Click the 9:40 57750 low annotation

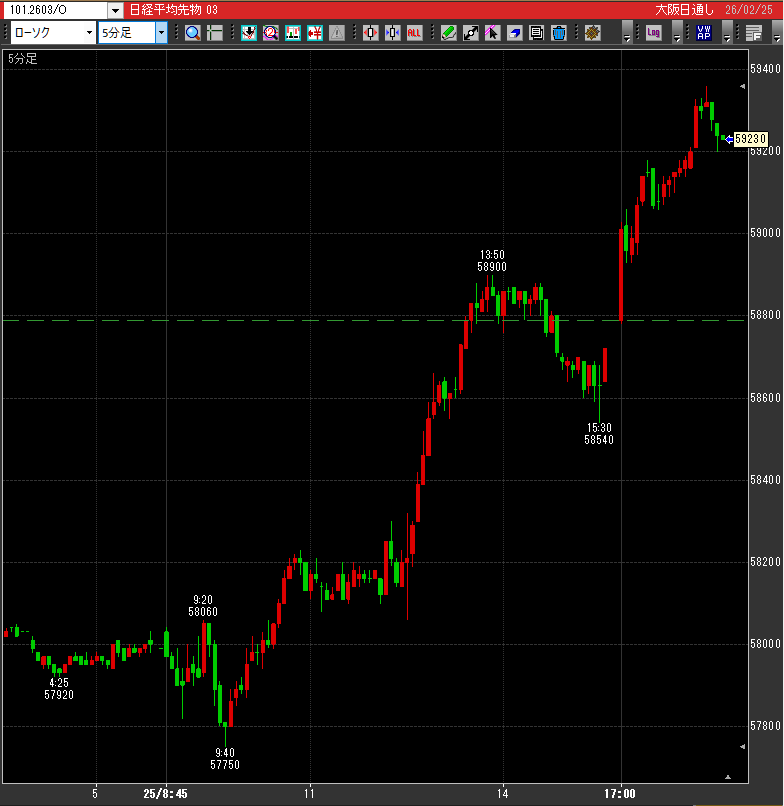pos(225,759)
